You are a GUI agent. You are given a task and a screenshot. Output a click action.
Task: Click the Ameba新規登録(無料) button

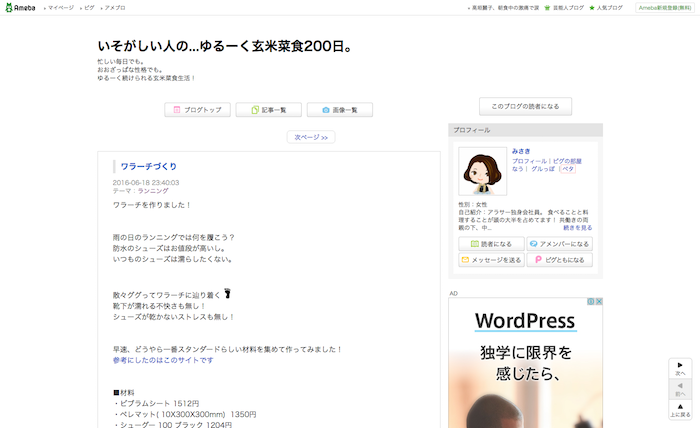[x=665, y=8]
